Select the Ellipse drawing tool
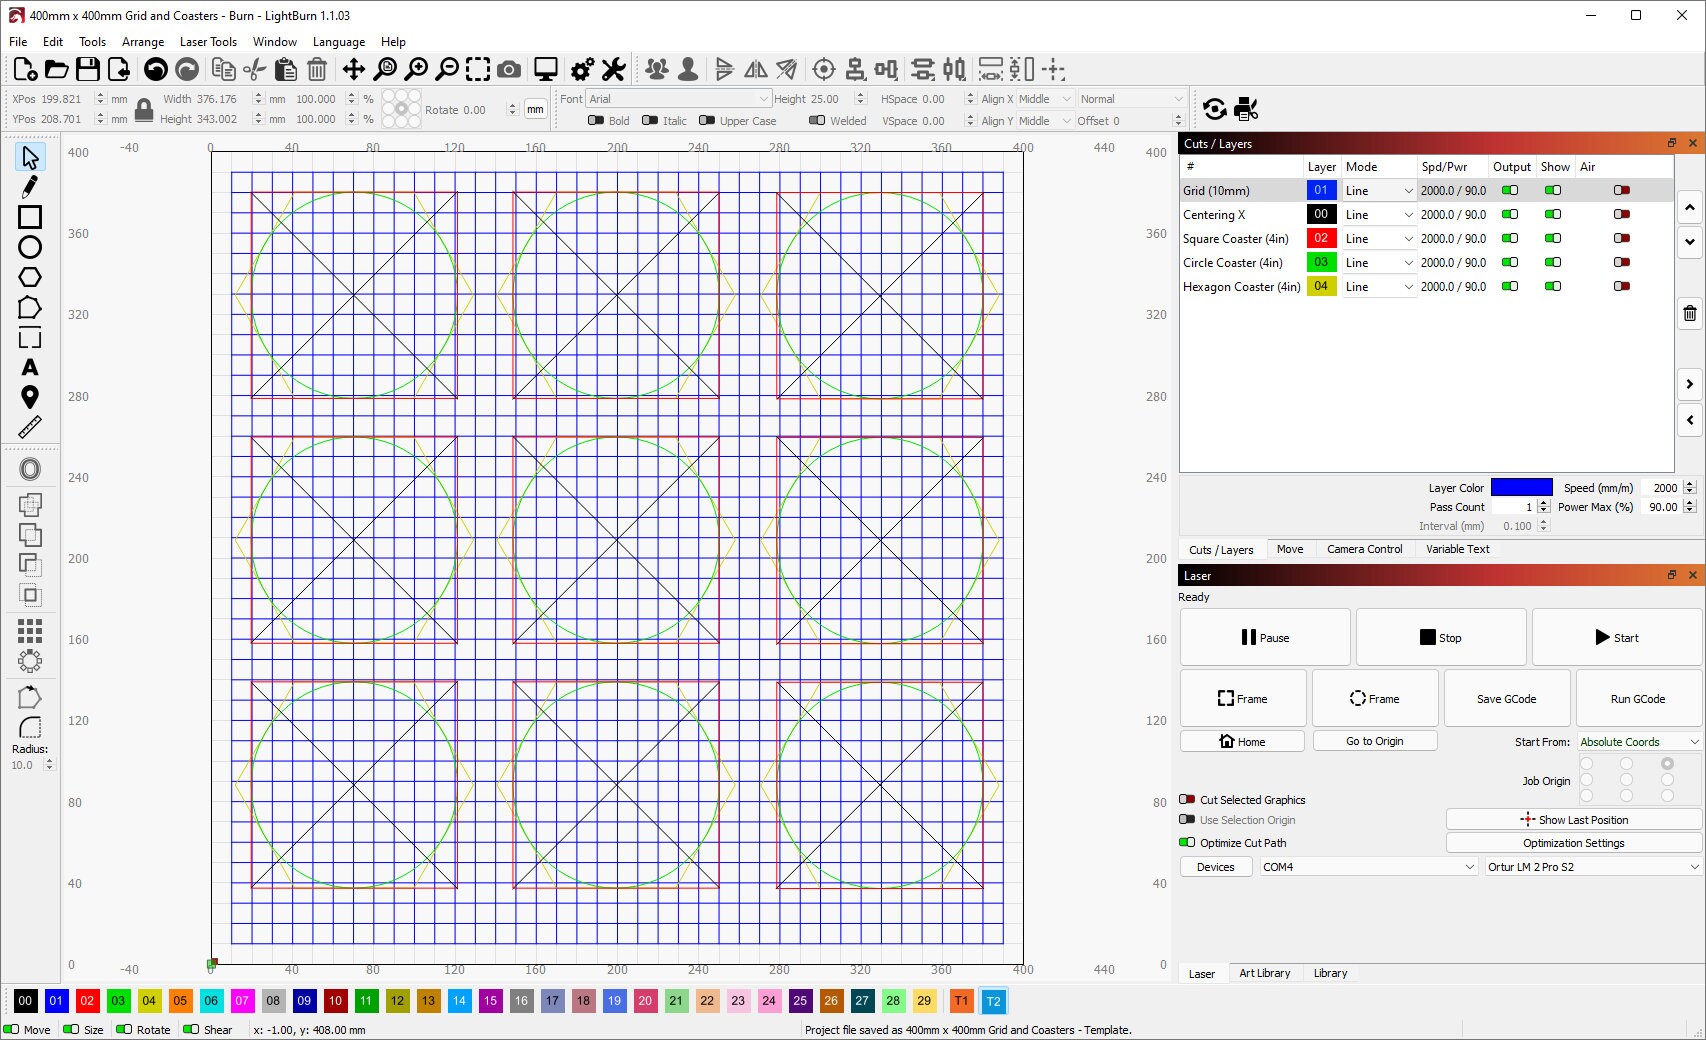The width and height of the screenshot is (1706, 1040). [x=30, y=247]
